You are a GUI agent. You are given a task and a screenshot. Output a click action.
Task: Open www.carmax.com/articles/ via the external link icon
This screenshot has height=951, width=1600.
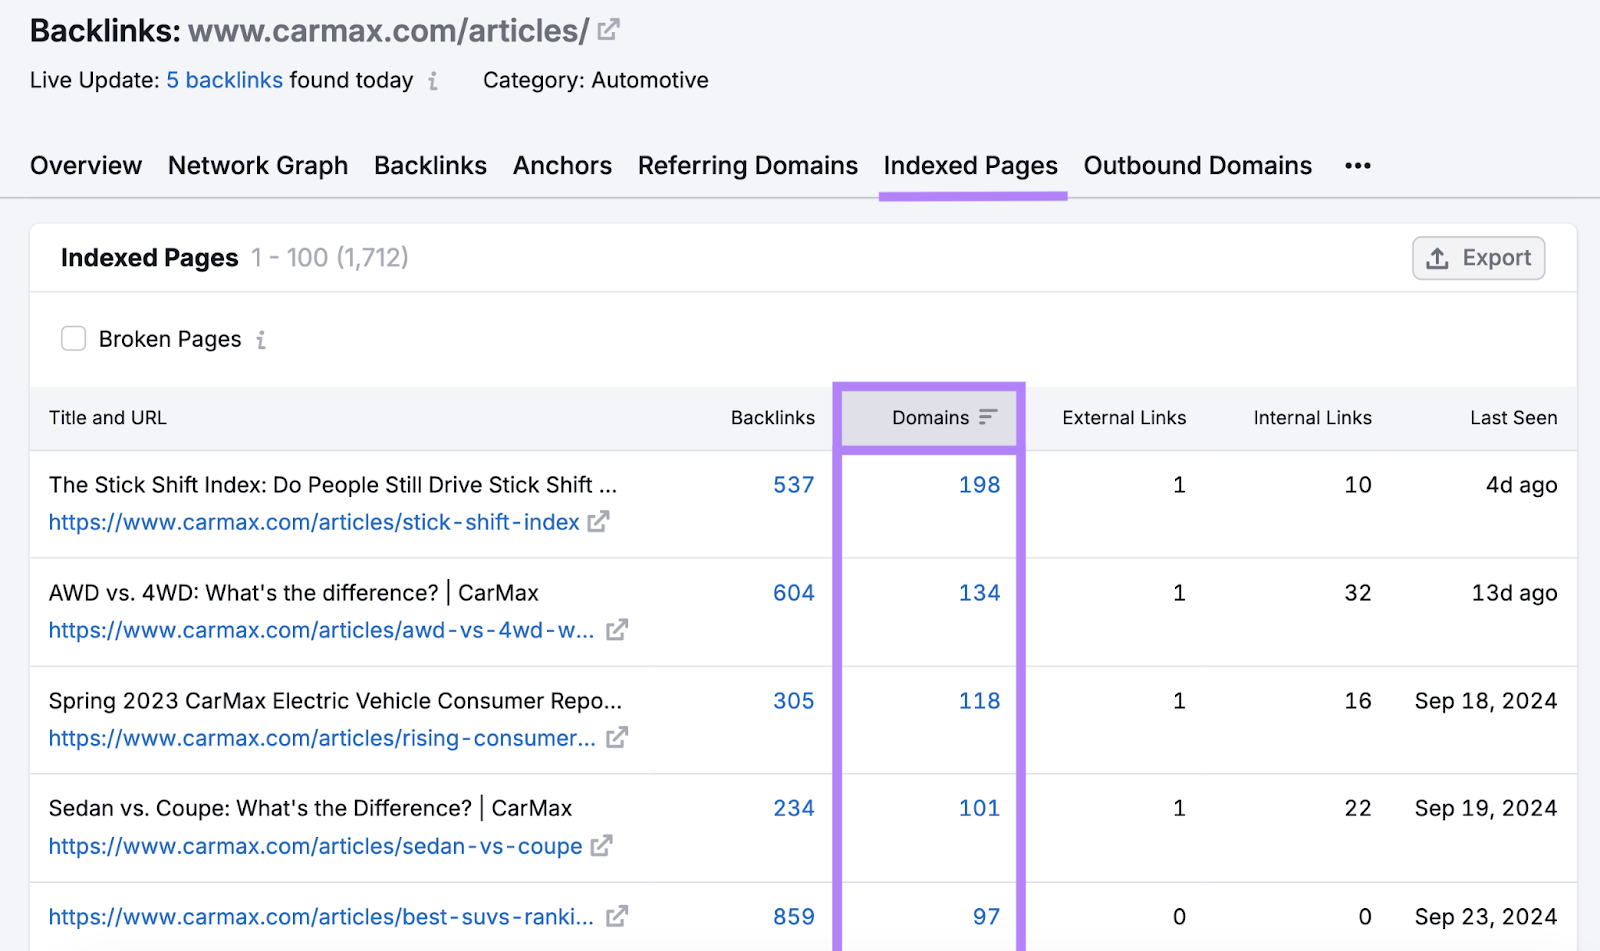tap(608, 30)
